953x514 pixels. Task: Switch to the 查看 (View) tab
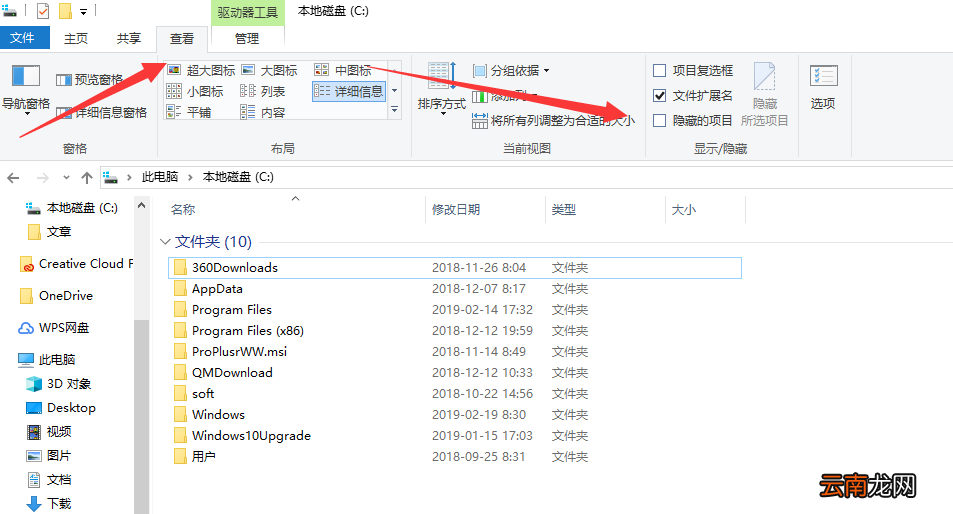(182, 39)
